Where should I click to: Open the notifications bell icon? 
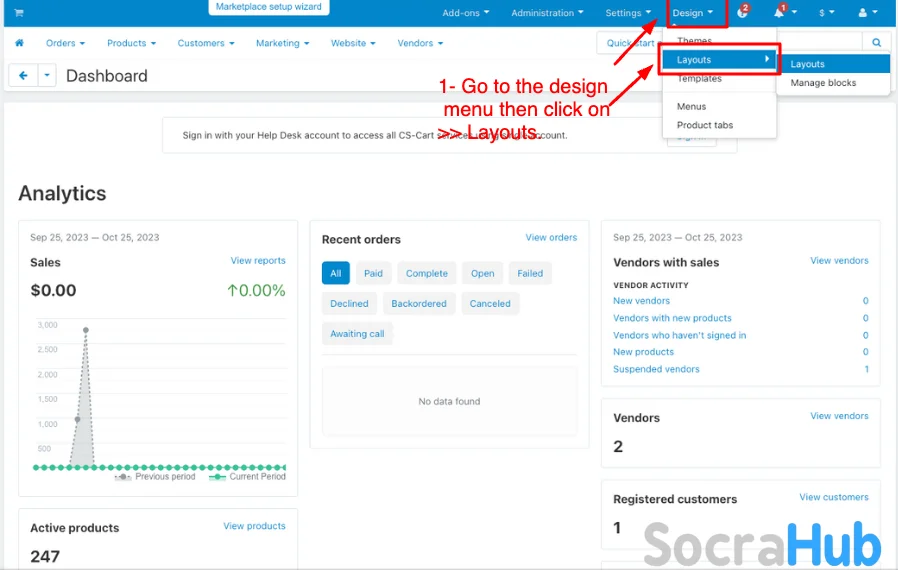pyautogui.click(x=780, y=13)
